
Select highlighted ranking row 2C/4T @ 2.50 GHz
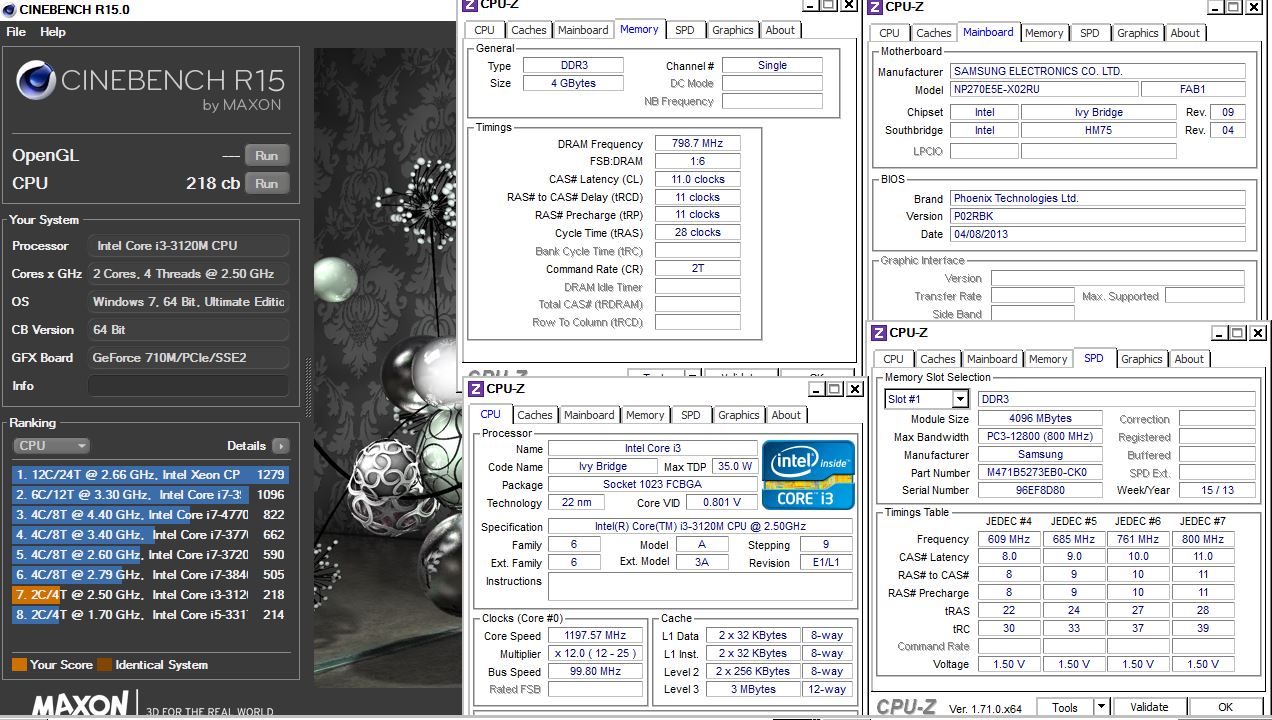coord(150,595)
